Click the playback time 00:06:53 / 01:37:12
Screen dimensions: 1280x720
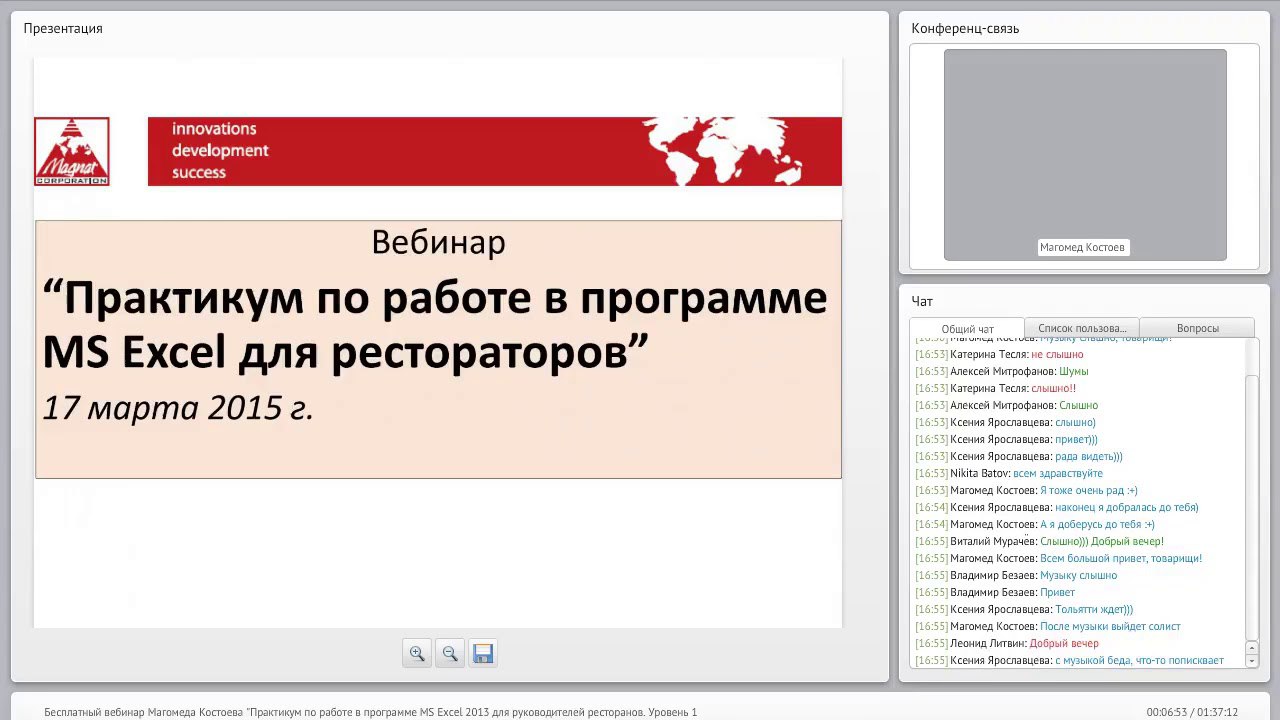[1192, 712]
